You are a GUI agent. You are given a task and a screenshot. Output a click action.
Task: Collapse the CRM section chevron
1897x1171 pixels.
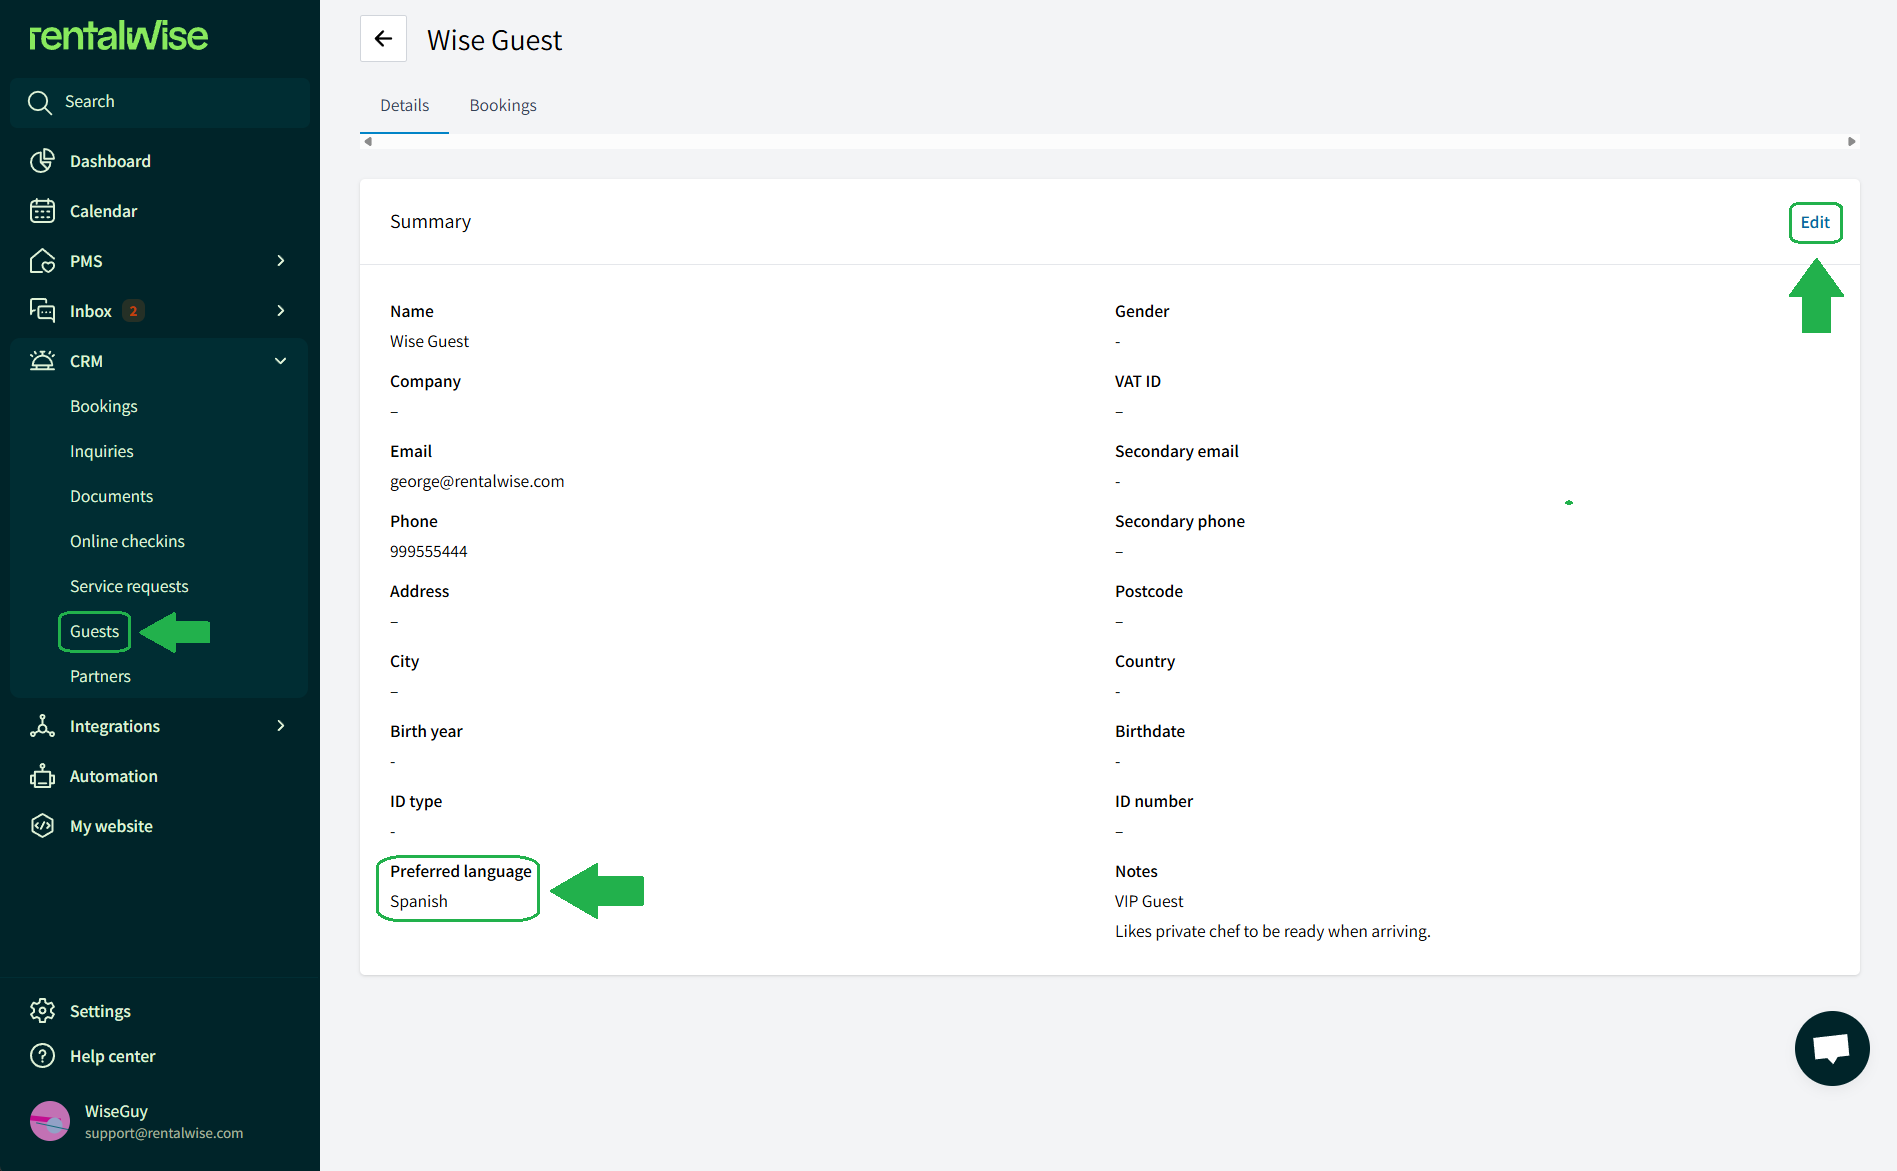(281, 361)
